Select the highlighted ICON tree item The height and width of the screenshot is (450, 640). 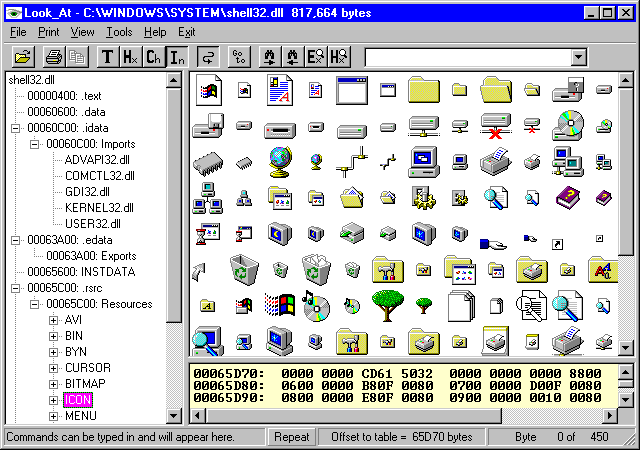coord(78,400)
